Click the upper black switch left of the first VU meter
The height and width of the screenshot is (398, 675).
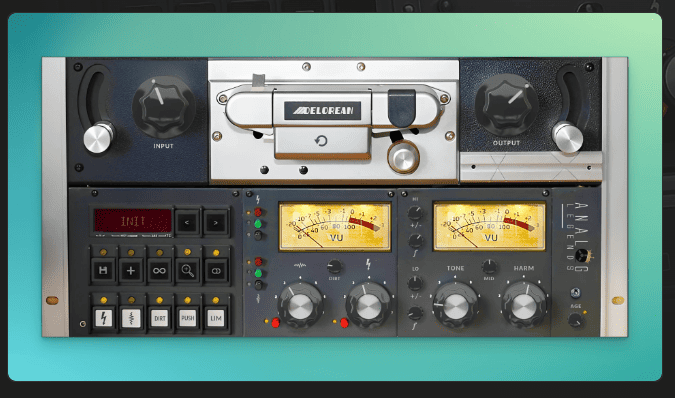pyautogui.click(x=258, y=235)
